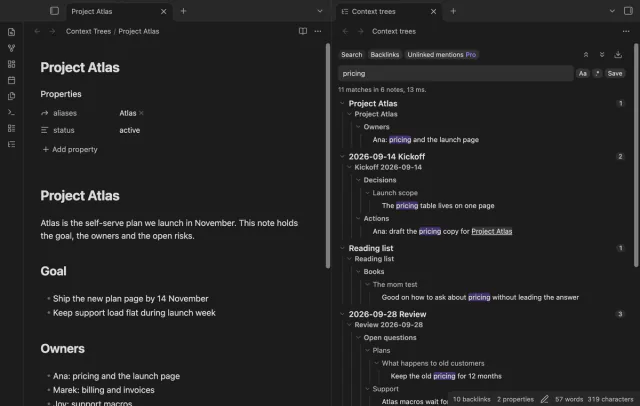Collapse the Books node
This screenshot has height=406, width=640.
click(358, 272)
